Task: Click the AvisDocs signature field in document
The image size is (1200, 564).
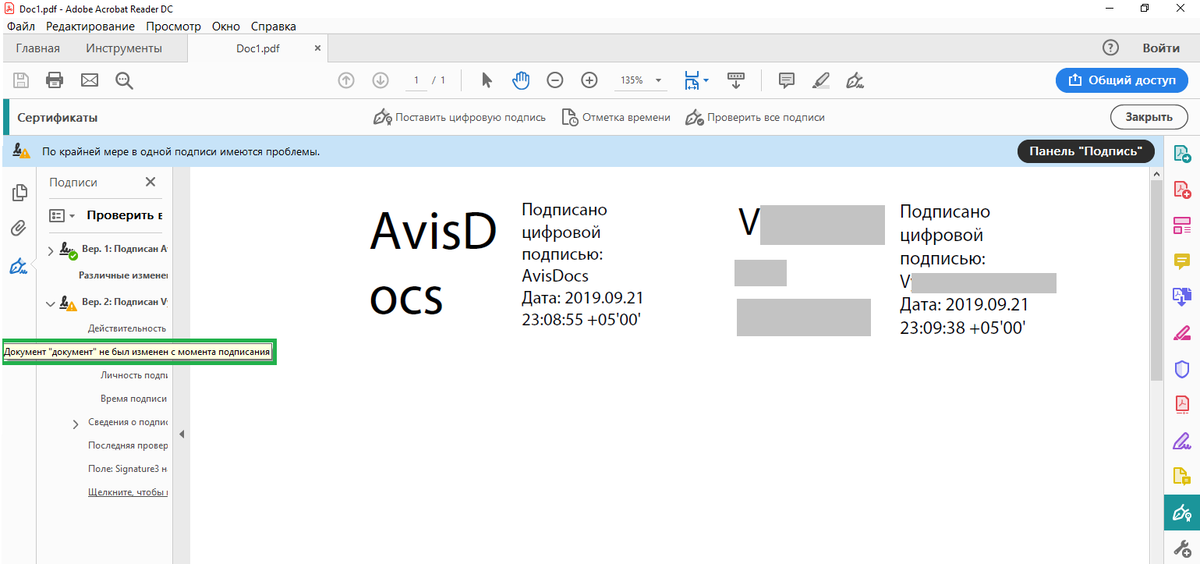Action: [x=506, y=266]
